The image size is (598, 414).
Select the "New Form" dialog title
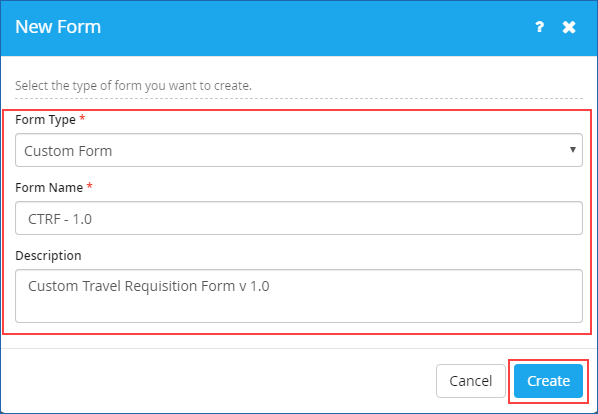coord(58,27)
